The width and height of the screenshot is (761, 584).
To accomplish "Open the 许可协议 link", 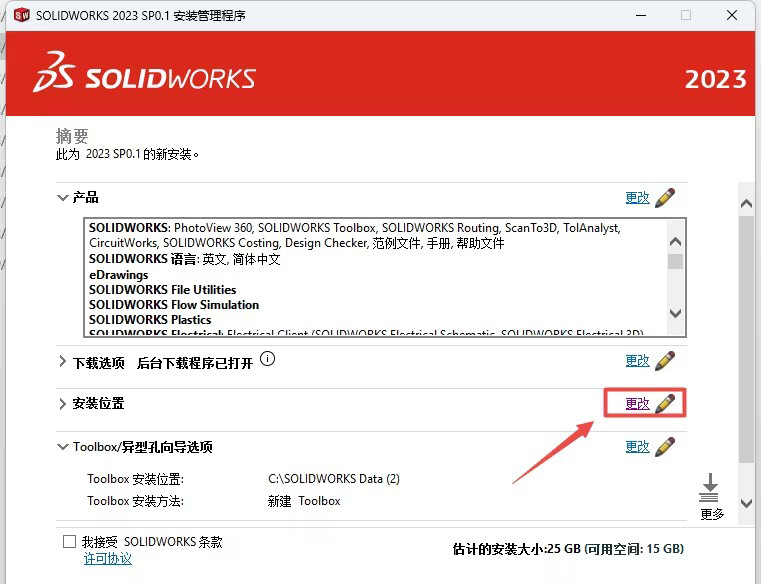I will coord(108,559).
